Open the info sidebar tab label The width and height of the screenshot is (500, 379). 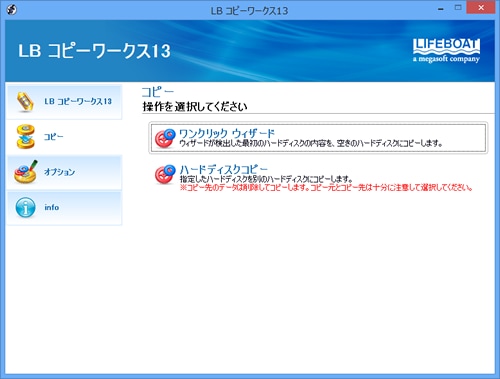coord(52,207)
